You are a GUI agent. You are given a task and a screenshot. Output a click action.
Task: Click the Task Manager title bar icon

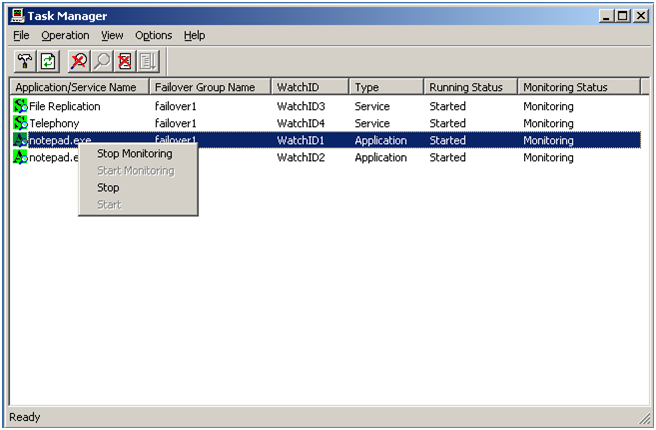[16, 16]
